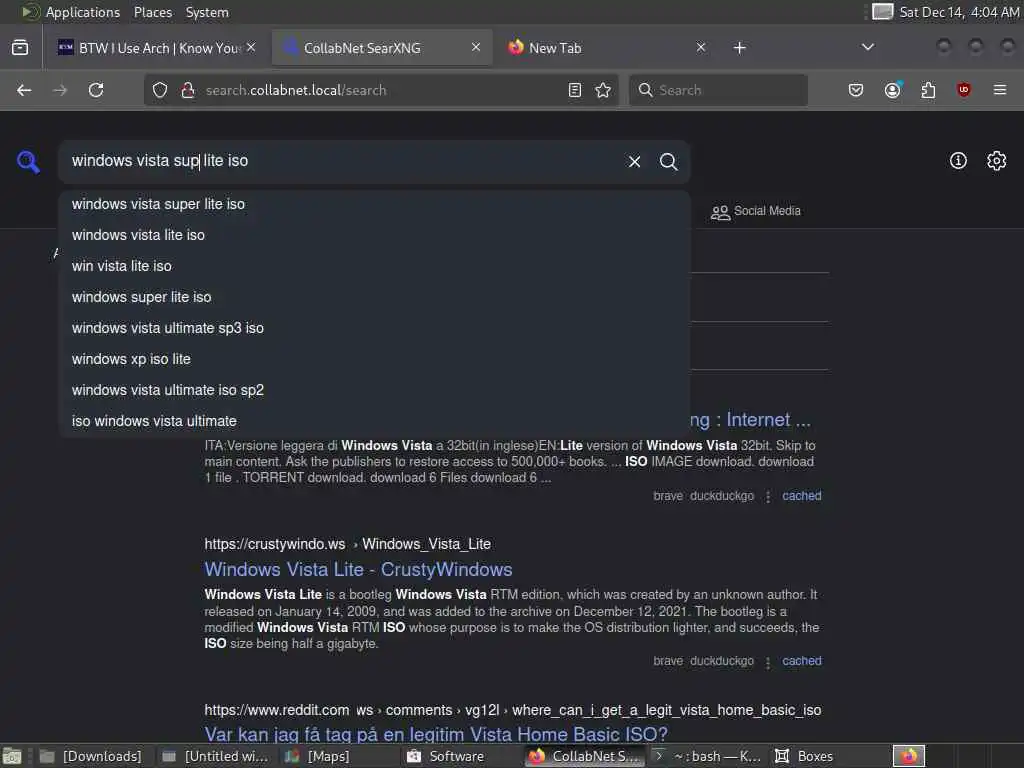Focus the SearXNG query input field
This screenshot has width=1024, height=768.
point(340,161)
